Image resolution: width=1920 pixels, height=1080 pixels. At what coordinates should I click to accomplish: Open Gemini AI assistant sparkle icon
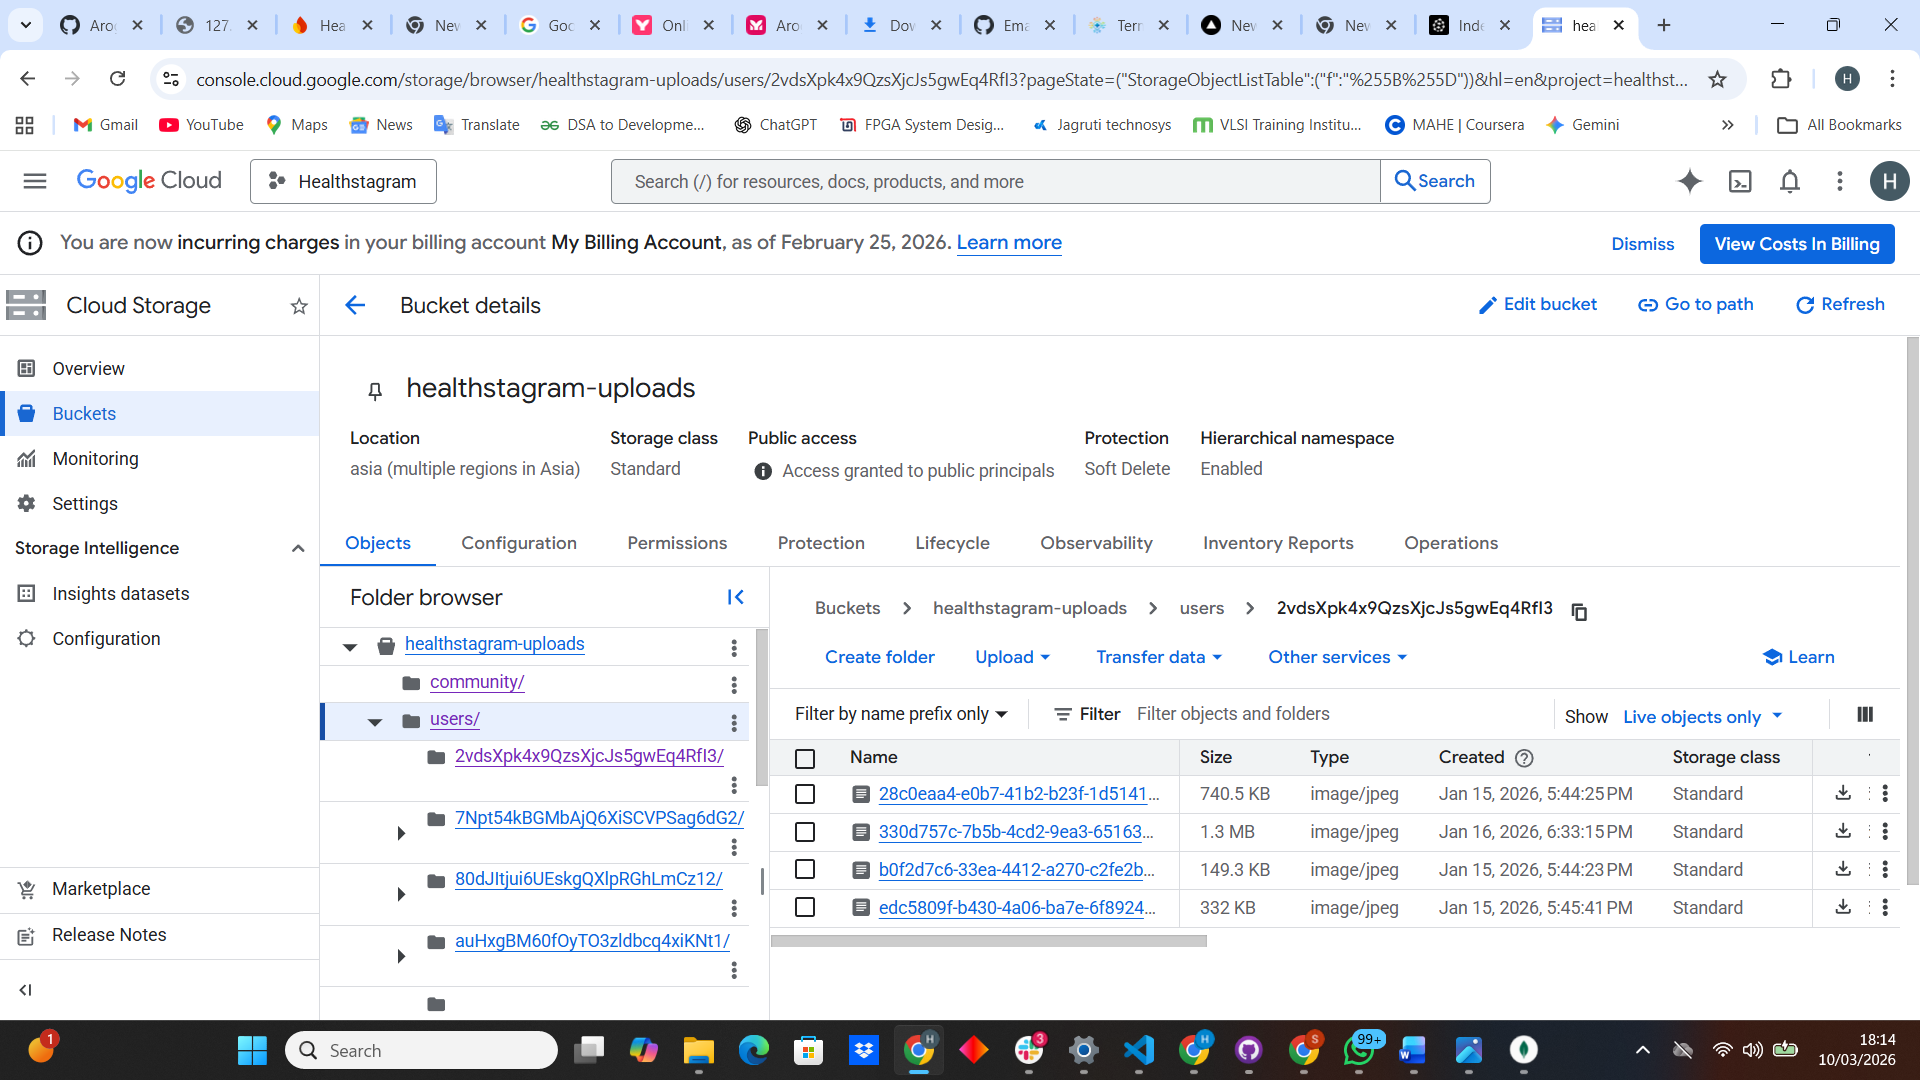(x=1689, y=181)
